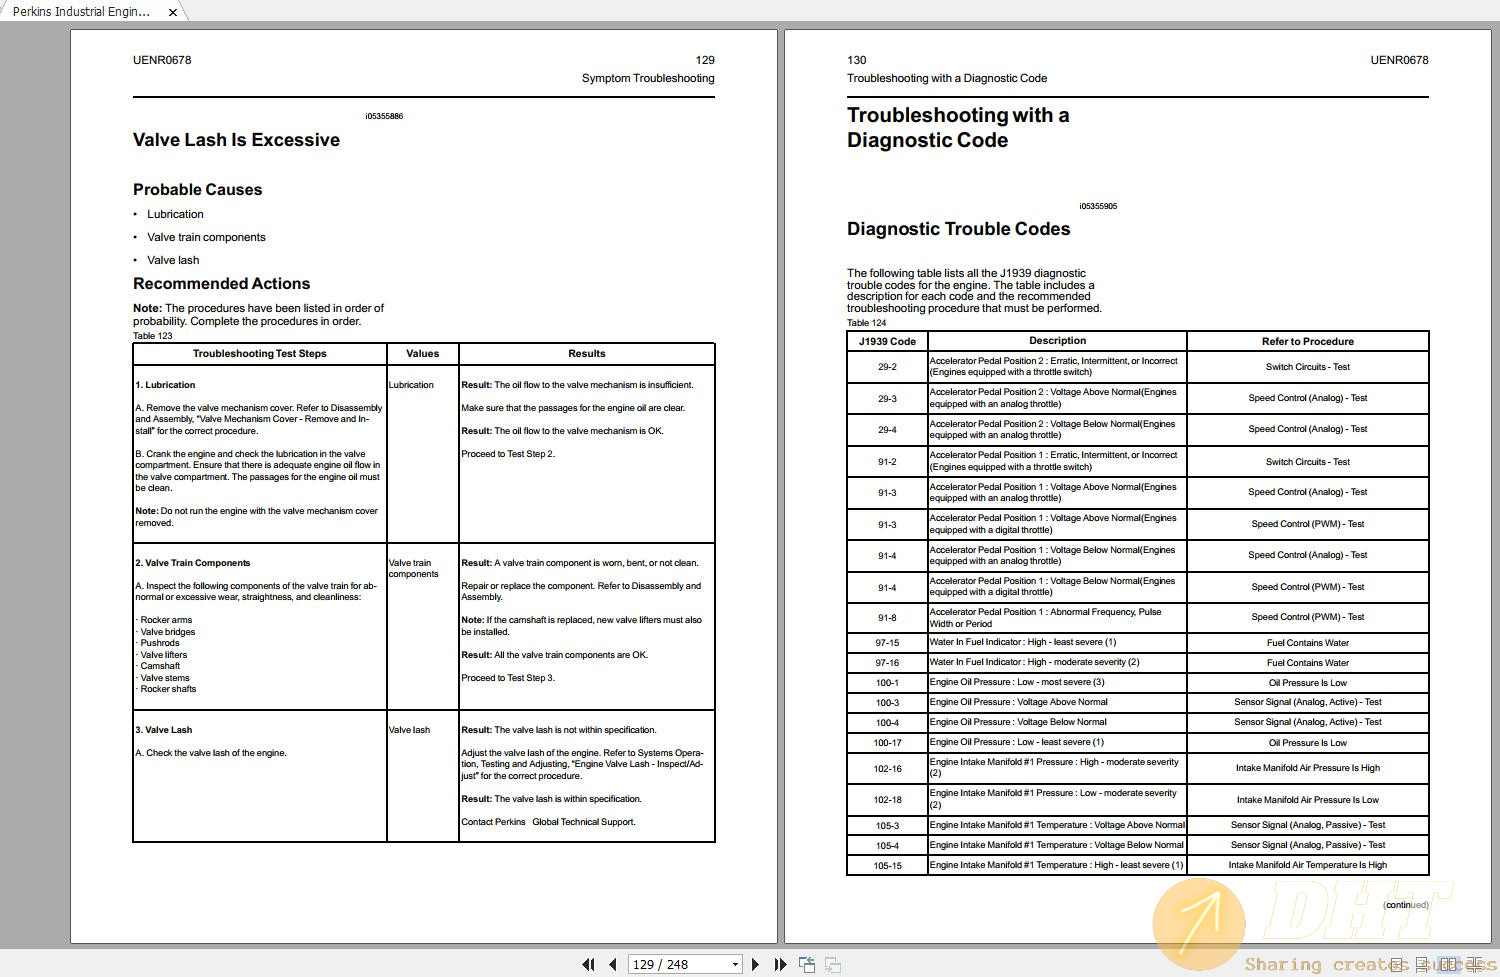Close the Perkins Industrial Engine tab

tap(172, 12)
